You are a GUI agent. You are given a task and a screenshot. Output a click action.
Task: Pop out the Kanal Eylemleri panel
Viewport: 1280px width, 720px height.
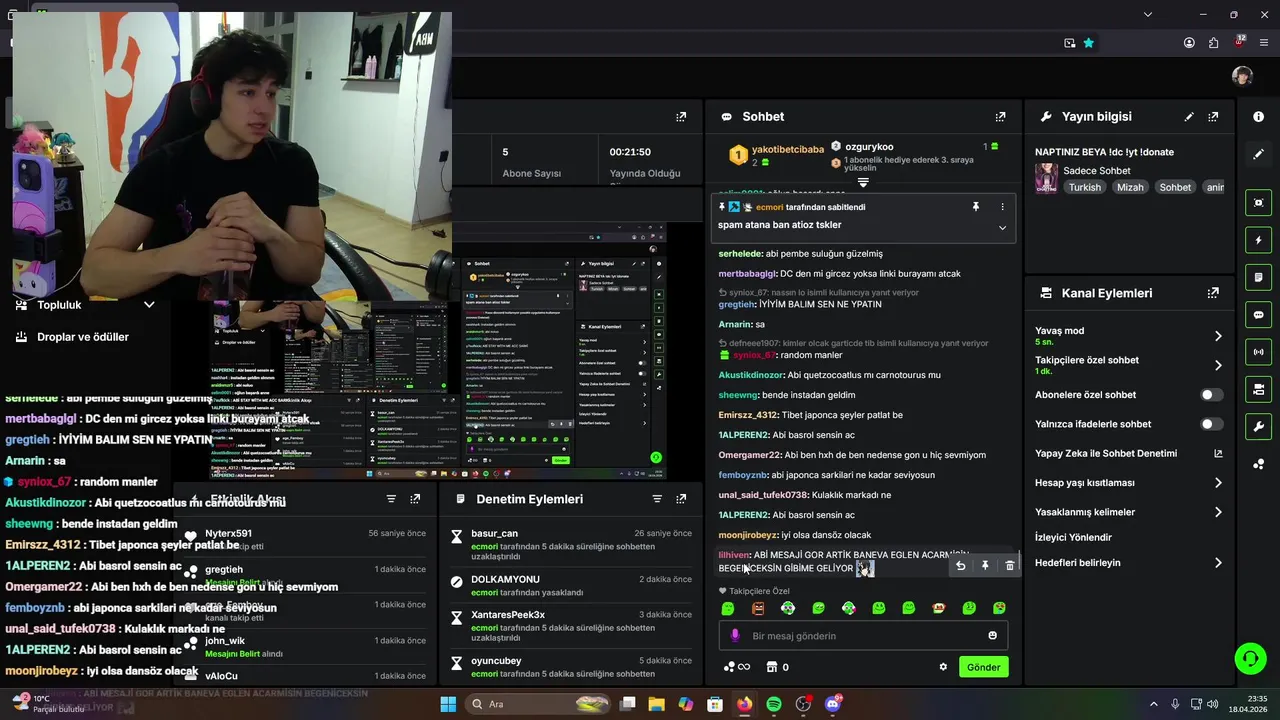point(1213,293)
